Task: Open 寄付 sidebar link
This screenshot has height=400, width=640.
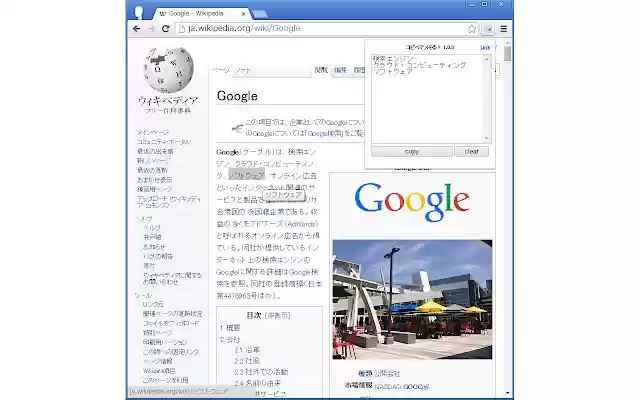Action: point(149,265)
